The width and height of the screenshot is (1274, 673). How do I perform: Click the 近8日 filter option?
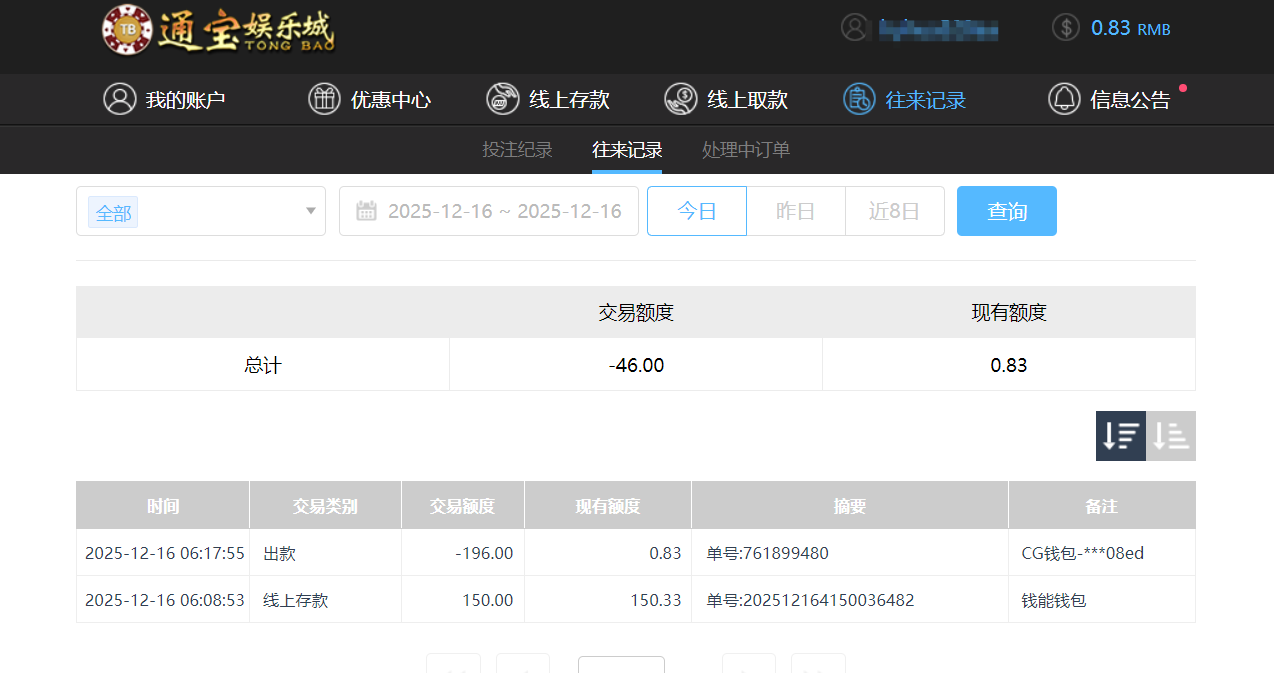tap(894, 210)
